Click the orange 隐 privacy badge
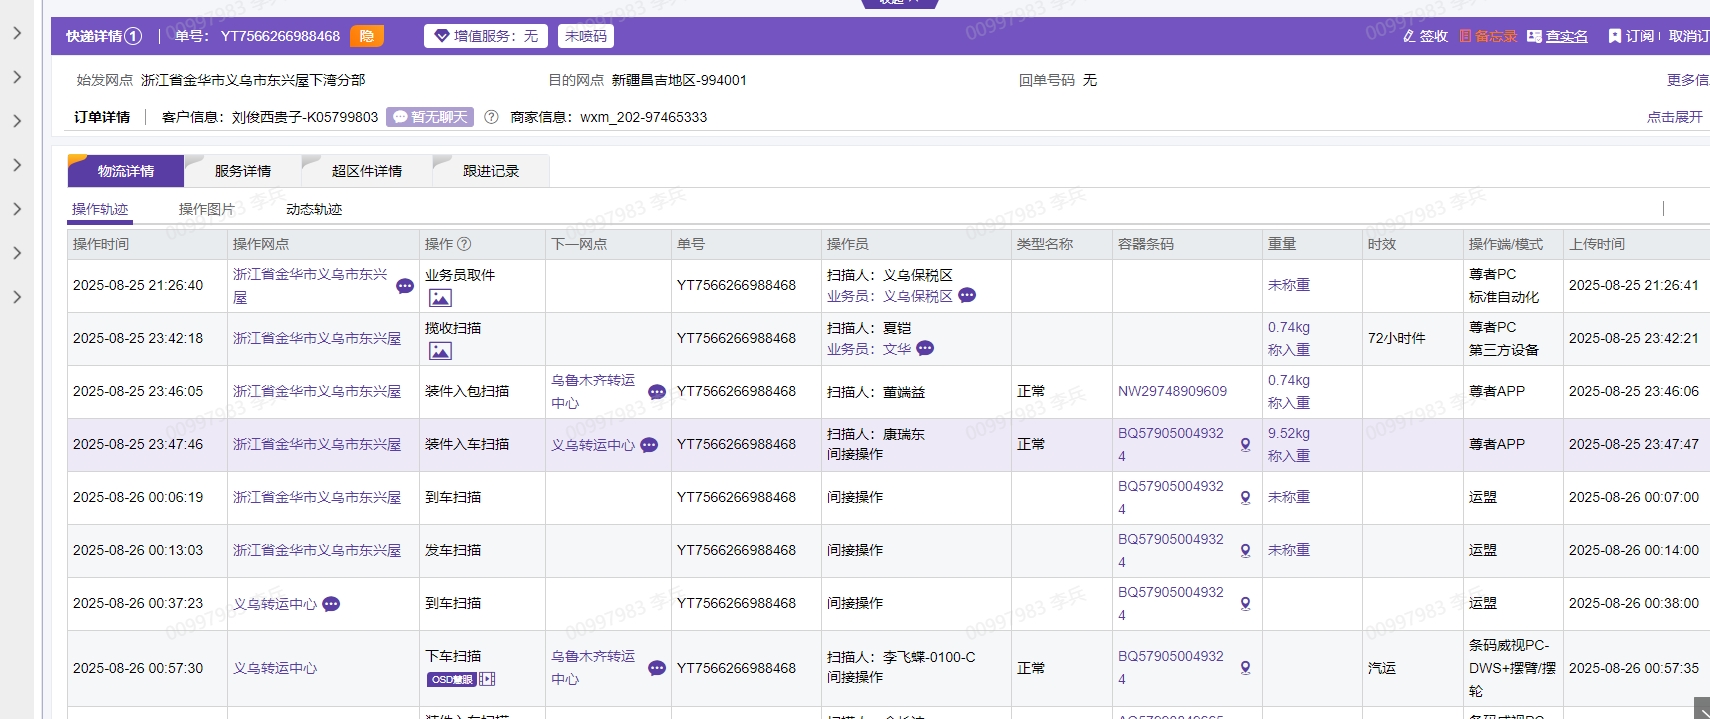 point(366,36)
